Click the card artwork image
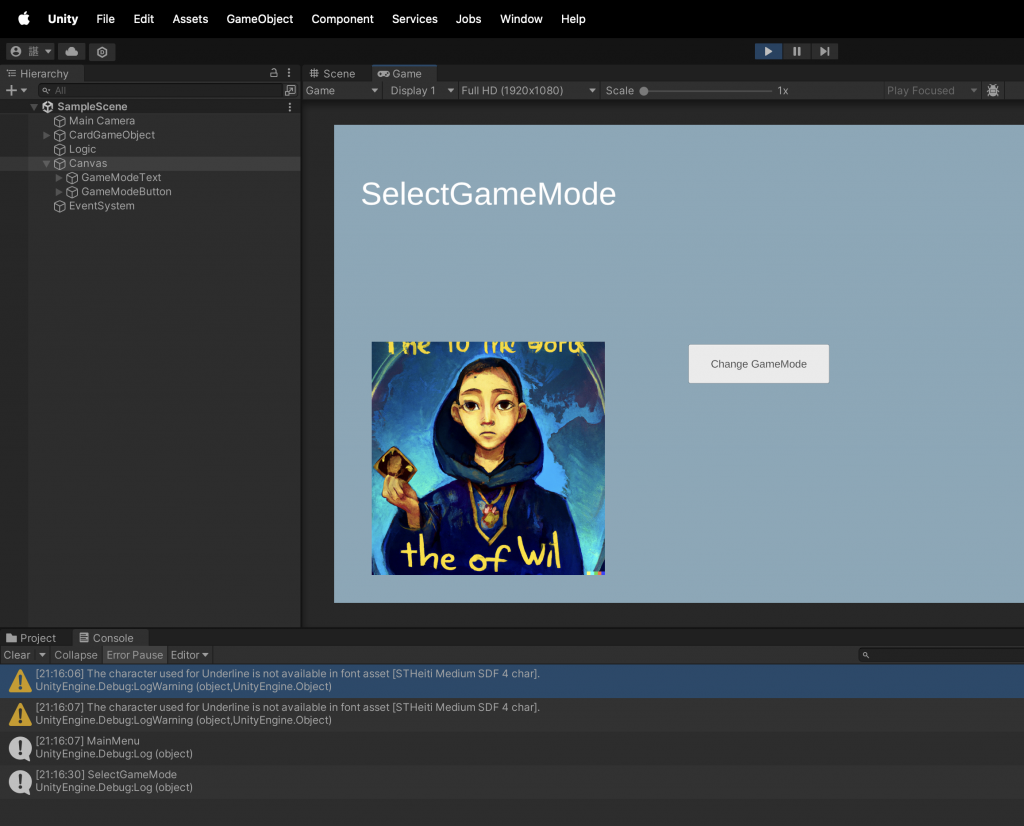Screen dimensions: 1024x826 click(x=488, y=458)
